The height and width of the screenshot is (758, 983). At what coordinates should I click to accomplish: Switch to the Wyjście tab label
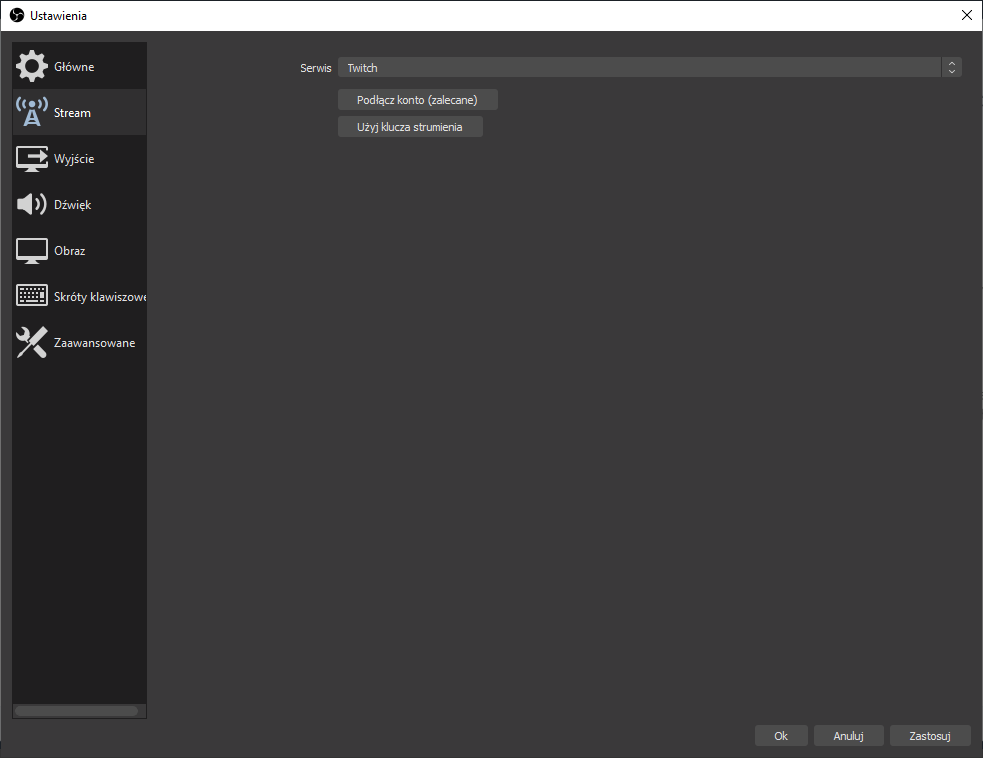(74, 159)
